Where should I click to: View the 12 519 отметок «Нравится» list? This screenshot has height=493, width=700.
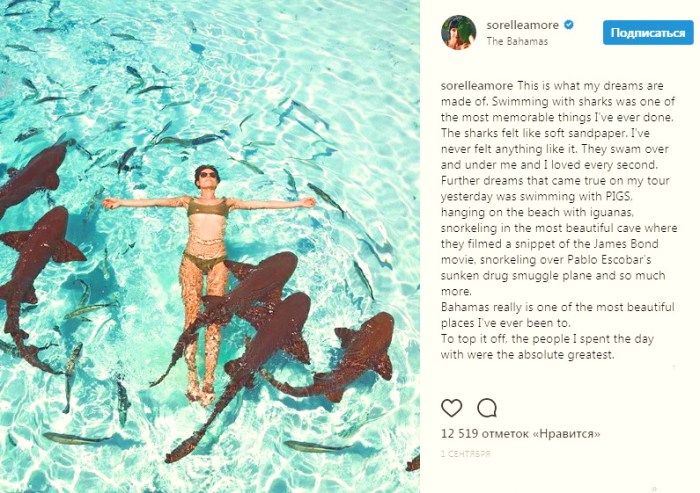tap(520, 434)
